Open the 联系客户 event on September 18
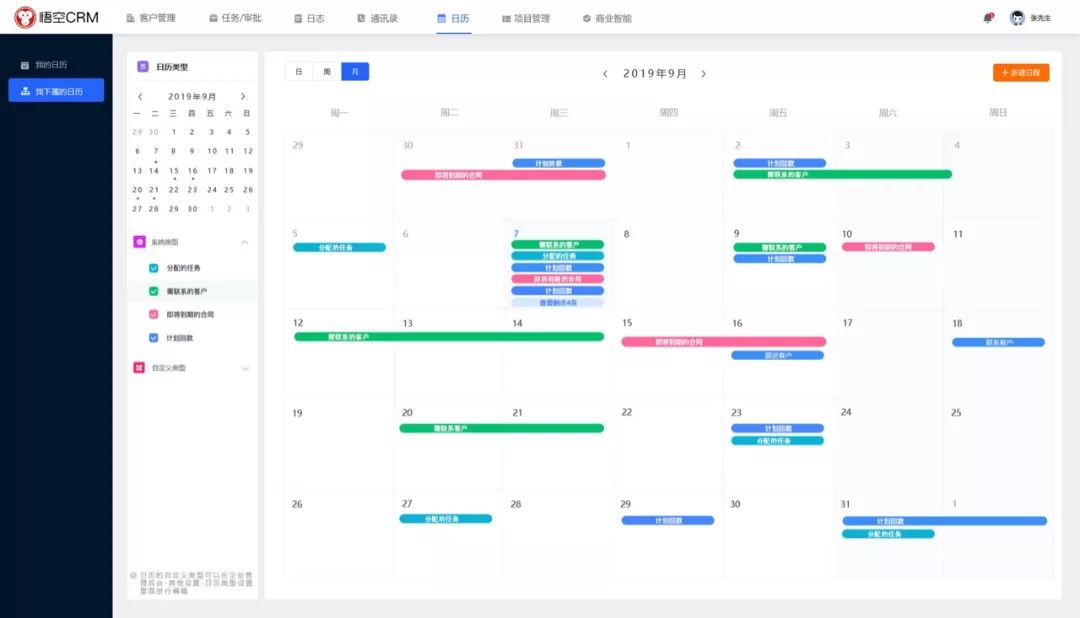Screen dimensions: 1080x618 (x=998, y=342)
